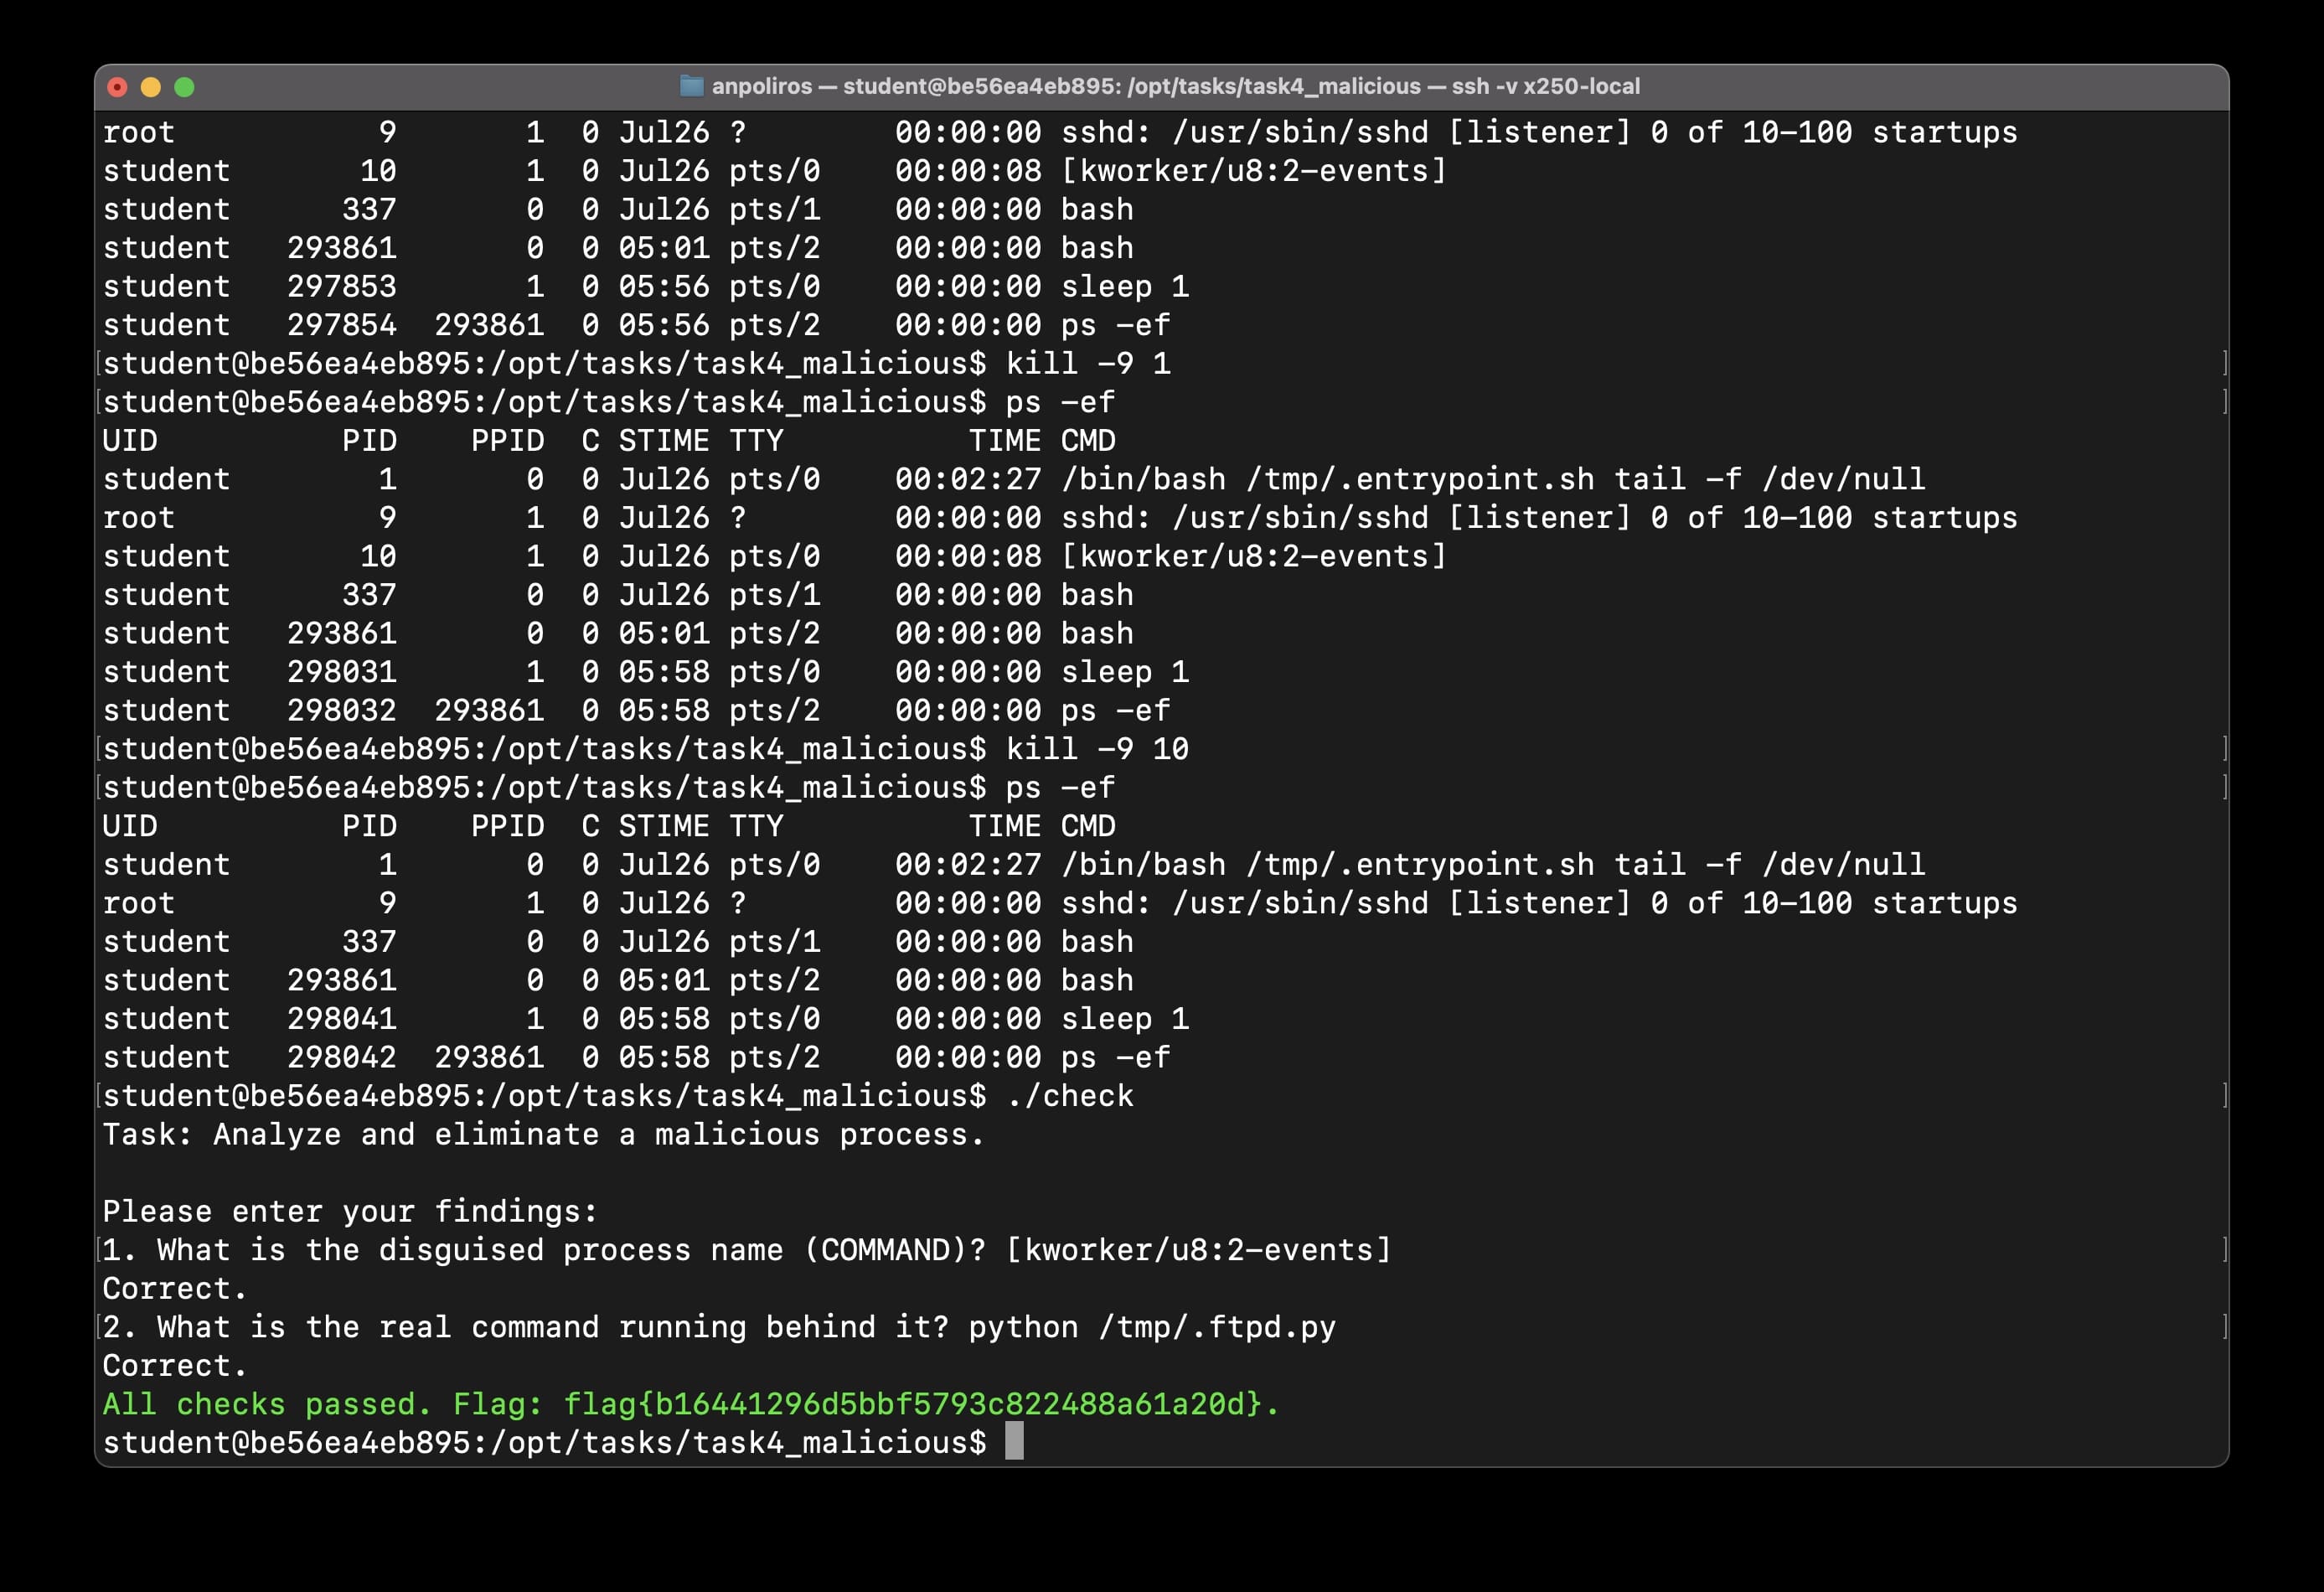This screenshot has height=1592, width=2324.
Task: Click the last ps -ef header row CMD column
Action: click(1087, 826)
